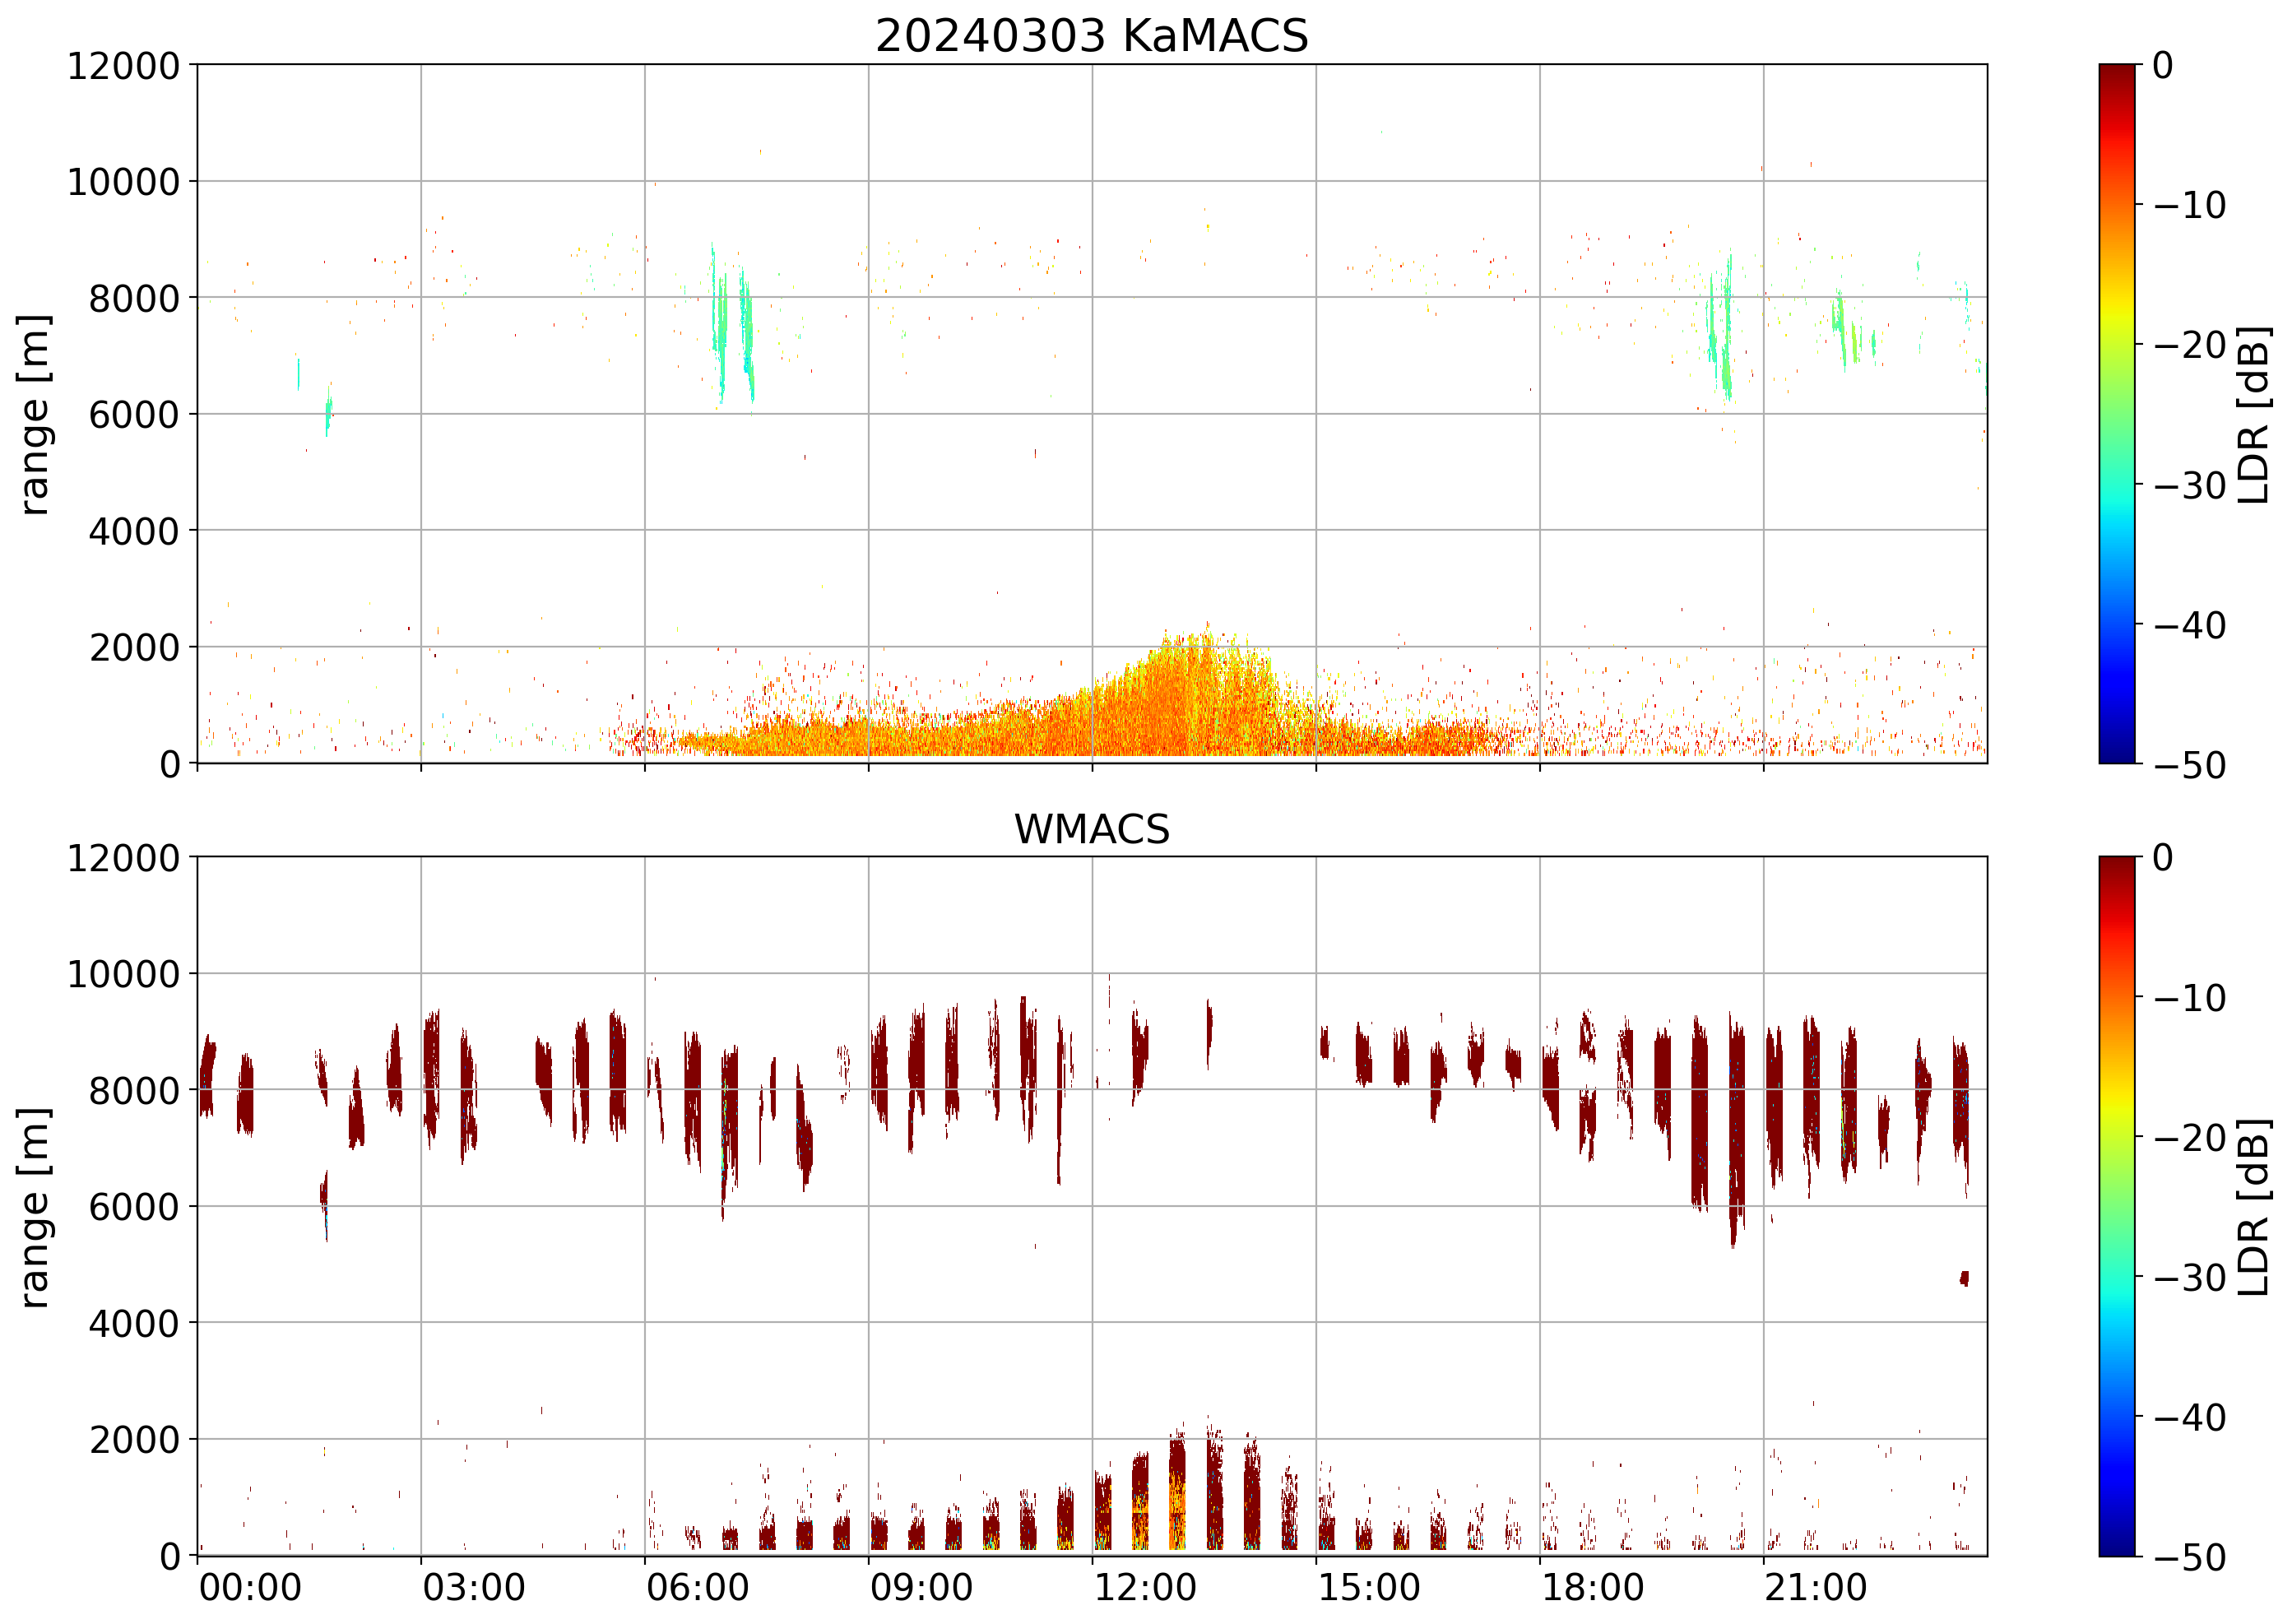The width and height of the screenshot is (2292, 1624).
Task: Click the 18:00 time axis label
Action: click(1593, 1587)
